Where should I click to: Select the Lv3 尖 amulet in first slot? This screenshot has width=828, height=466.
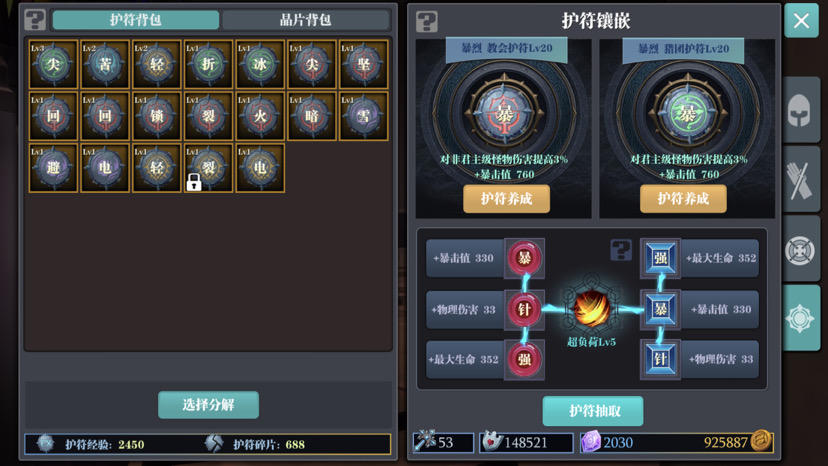pyautogui.click(x=53, y=64)
